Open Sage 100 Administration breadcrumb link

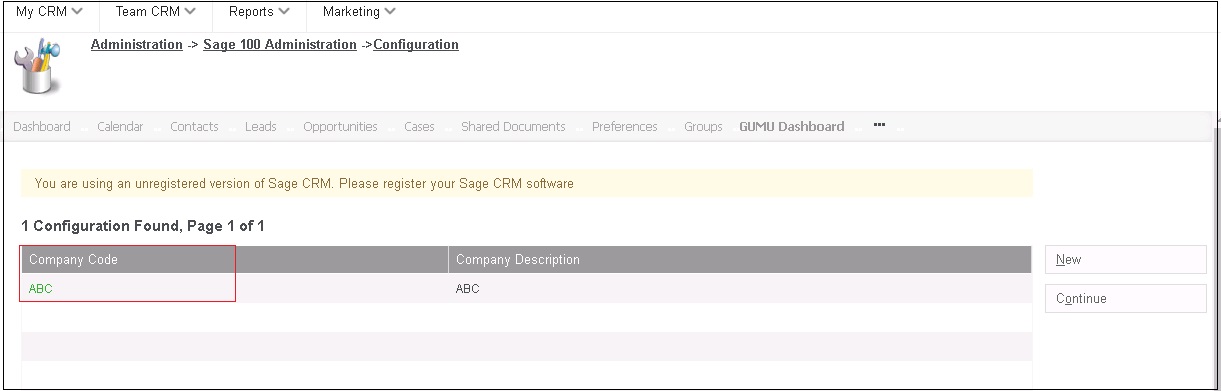click(x=280, y=45)
